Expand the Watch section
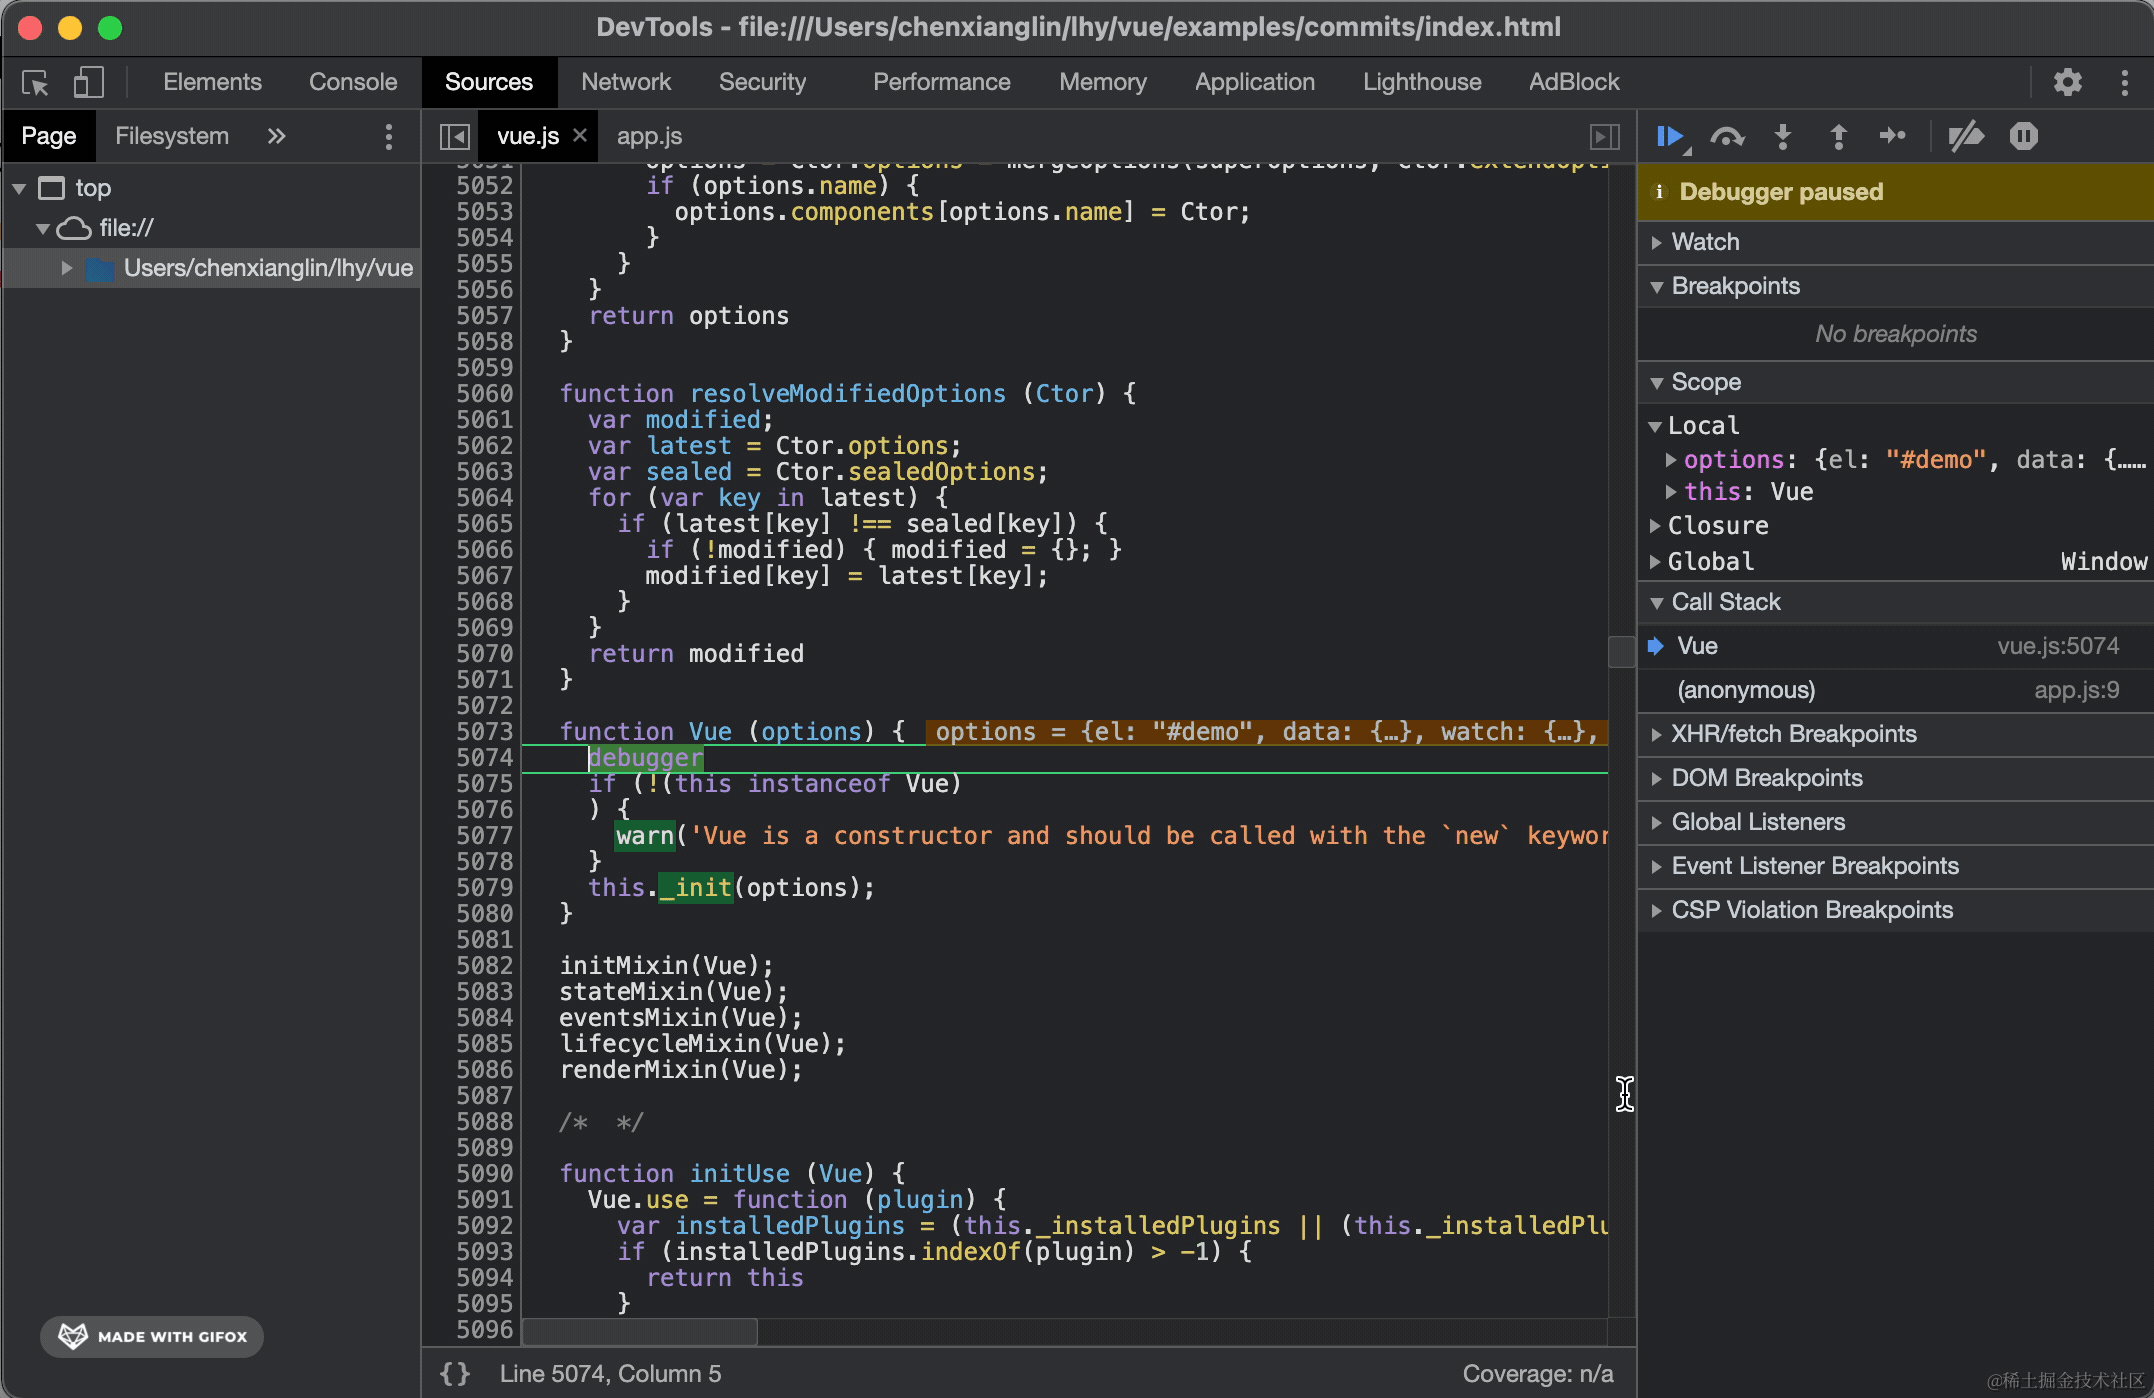2154x1398 pixels. click(1703, 241)
